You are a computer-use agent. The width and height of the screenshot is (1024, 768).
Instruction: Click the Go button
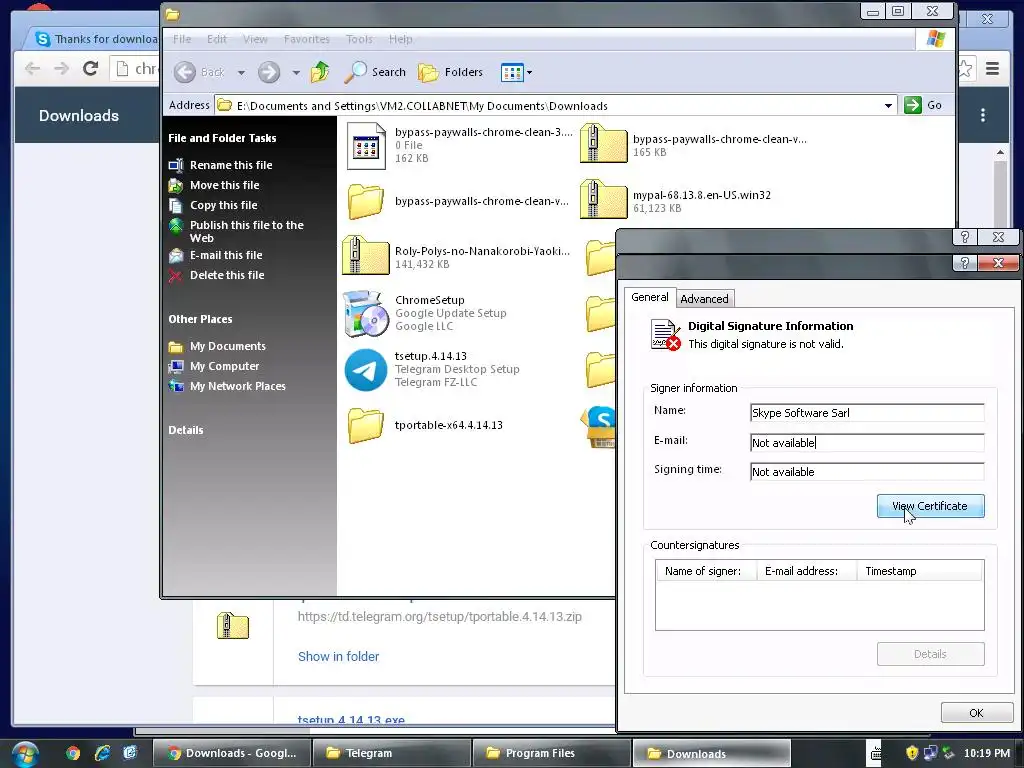[923, 105]
